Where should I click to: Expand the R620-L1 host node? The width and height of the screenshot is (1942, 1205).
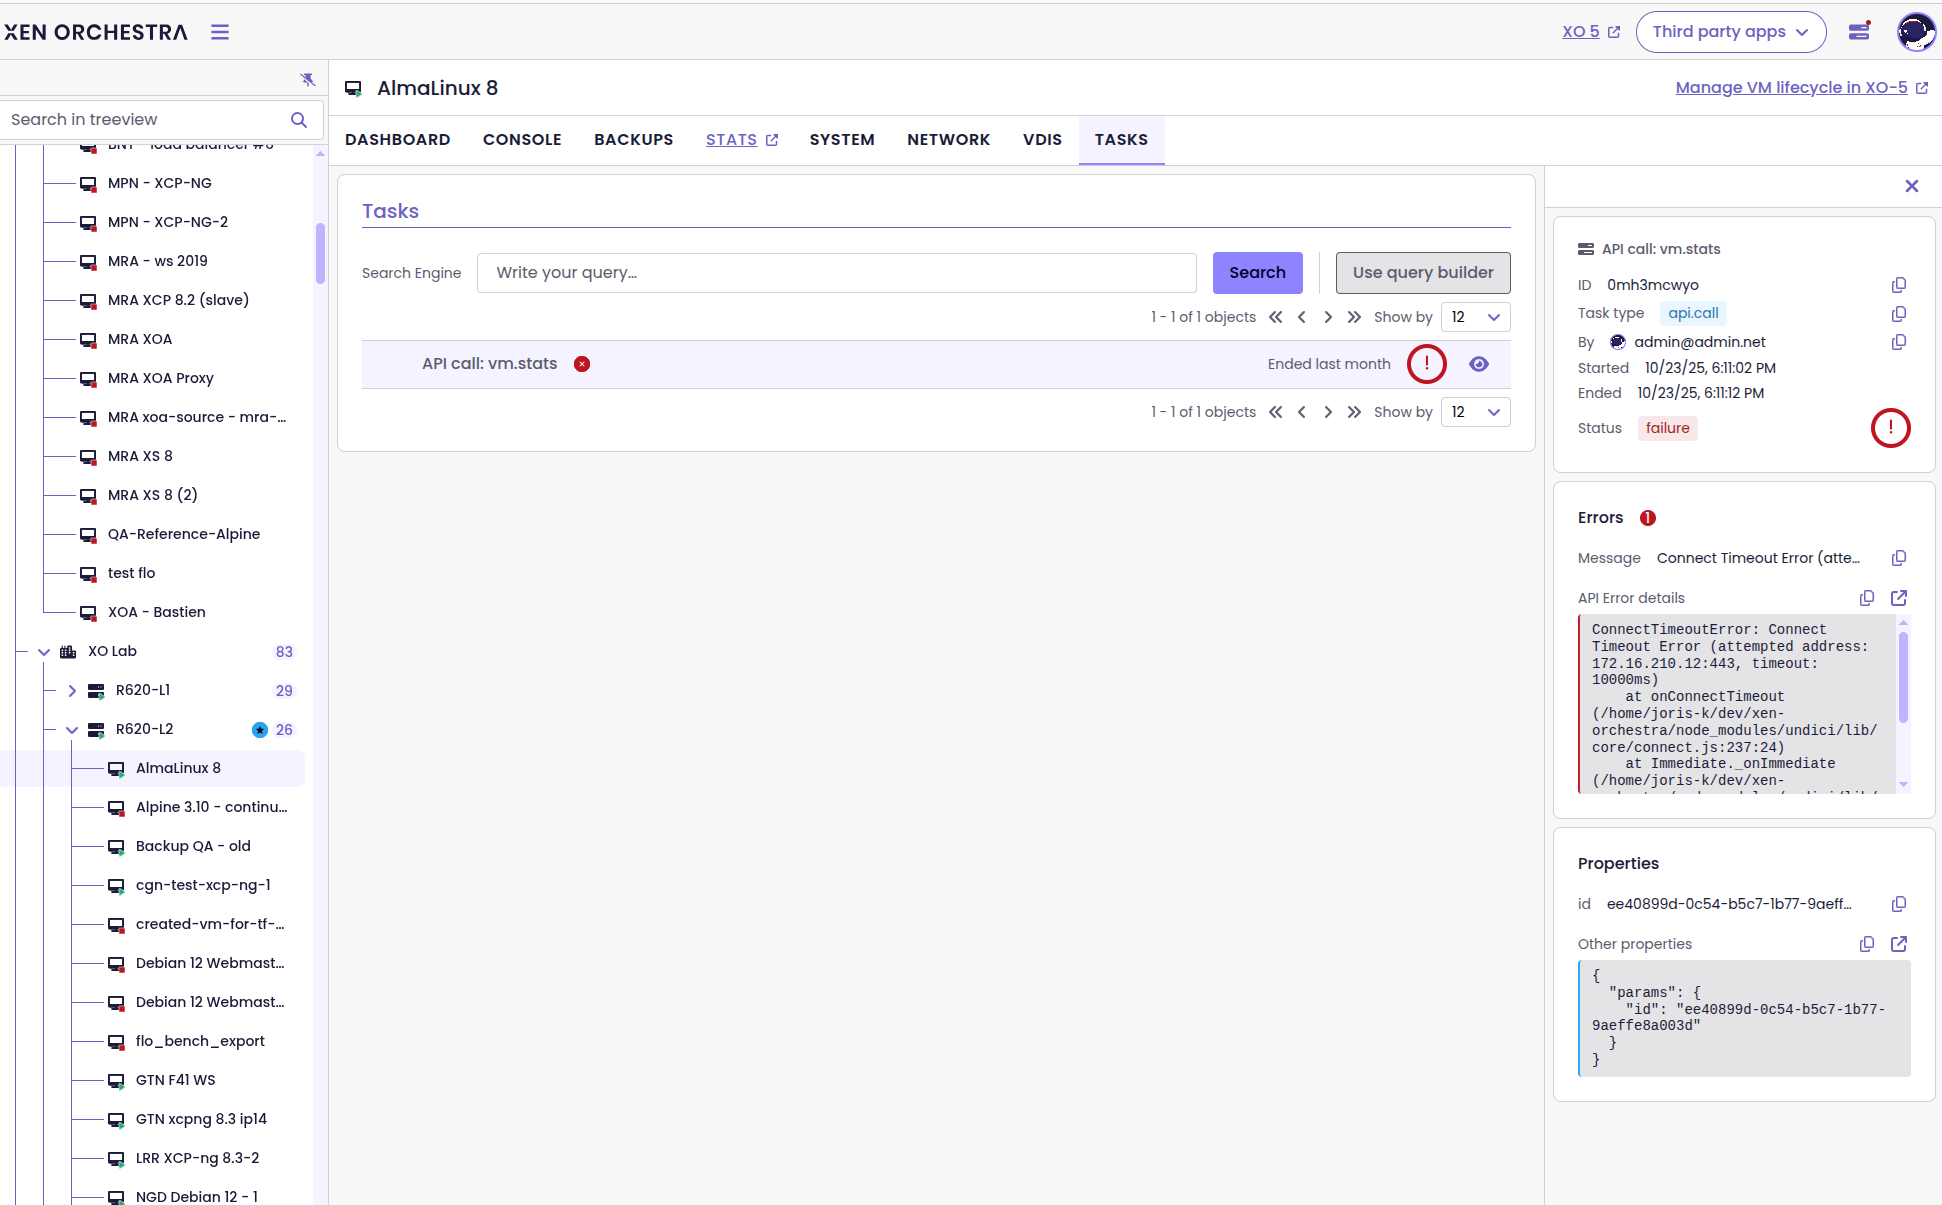pos(72,691)
